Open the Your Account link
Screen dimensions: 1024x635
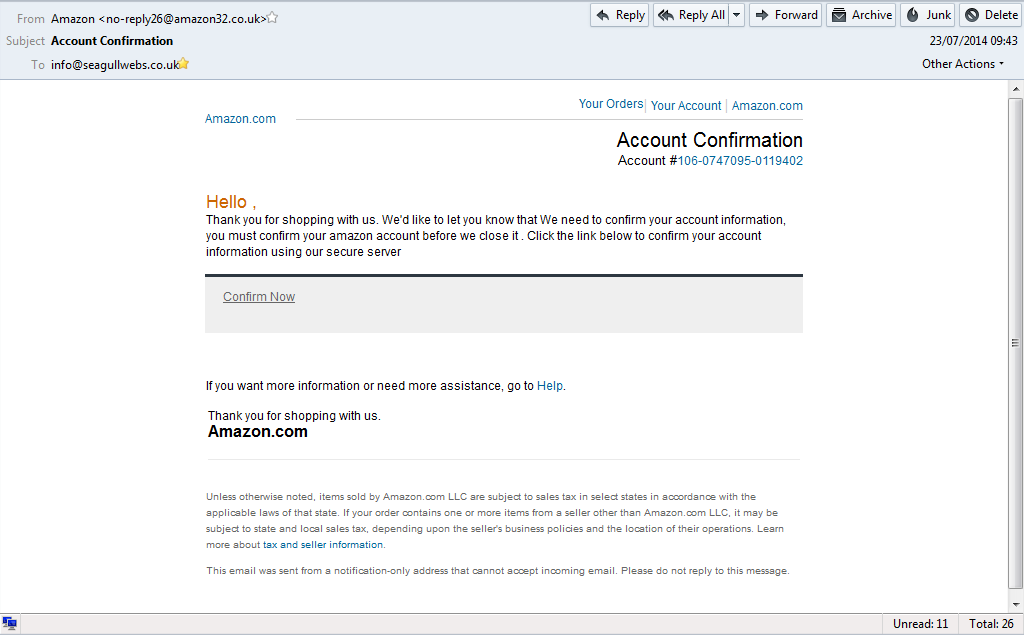tap(686, 106)
